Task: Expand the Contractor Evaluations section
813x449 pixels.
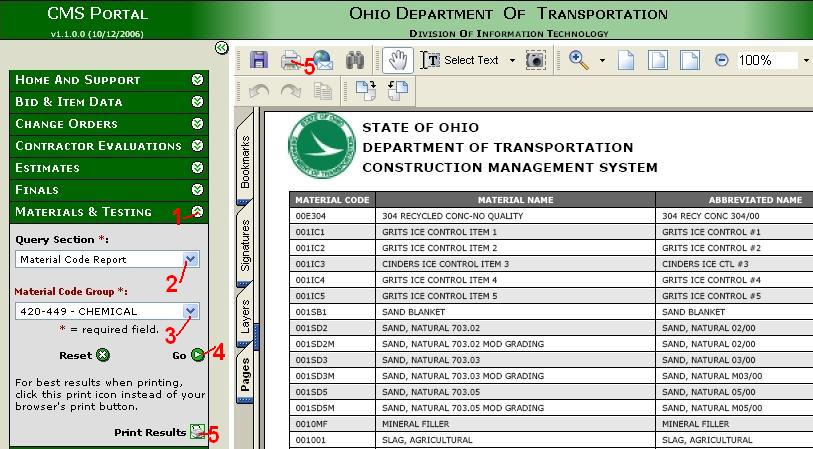Action: (x=197, y=146)
